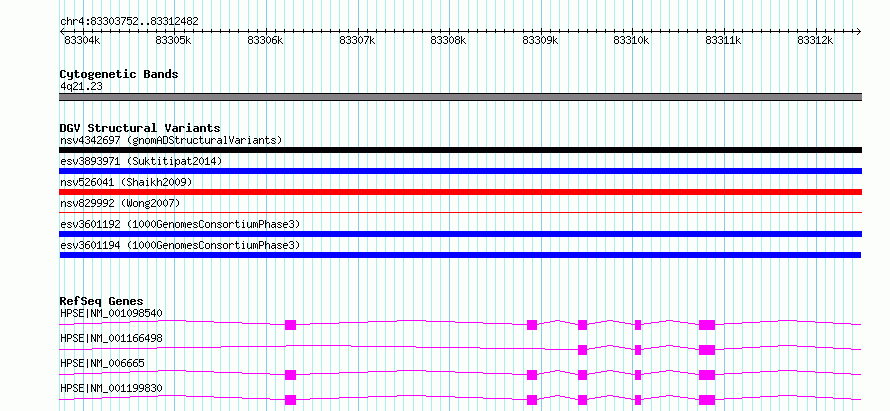This screenshot has height=411, width=890.
Task: Select the blue esv3601194 variant bar
Action: 460,255
